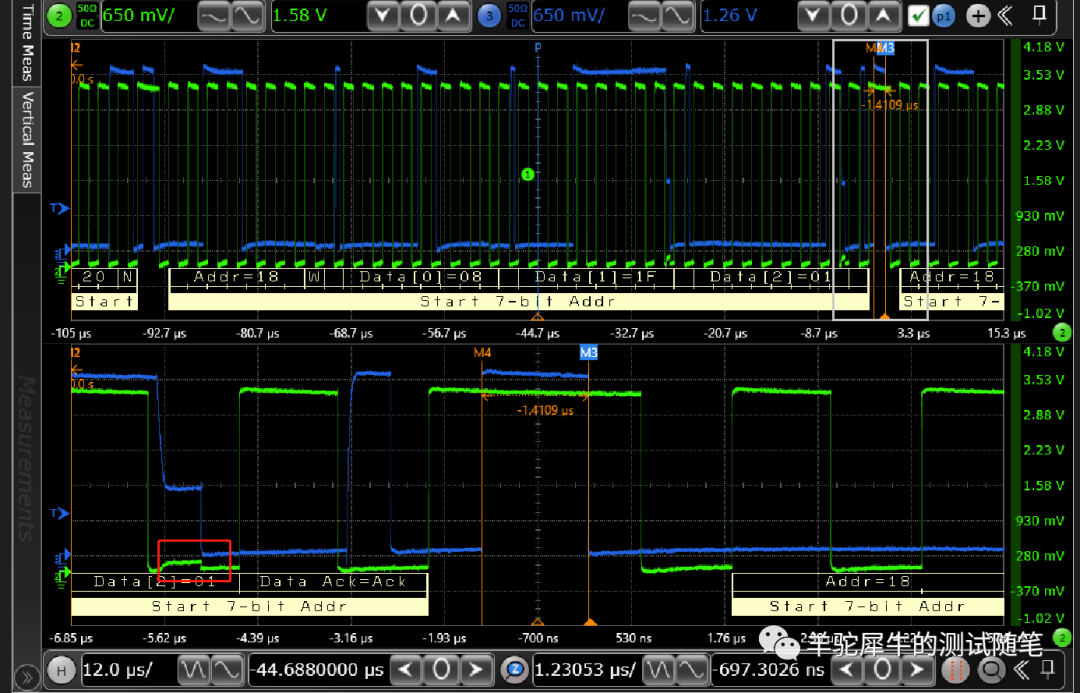This screenshot has width=1080, height=693.
Task: Click the add channel plus icon
Action: pos(979,16)
